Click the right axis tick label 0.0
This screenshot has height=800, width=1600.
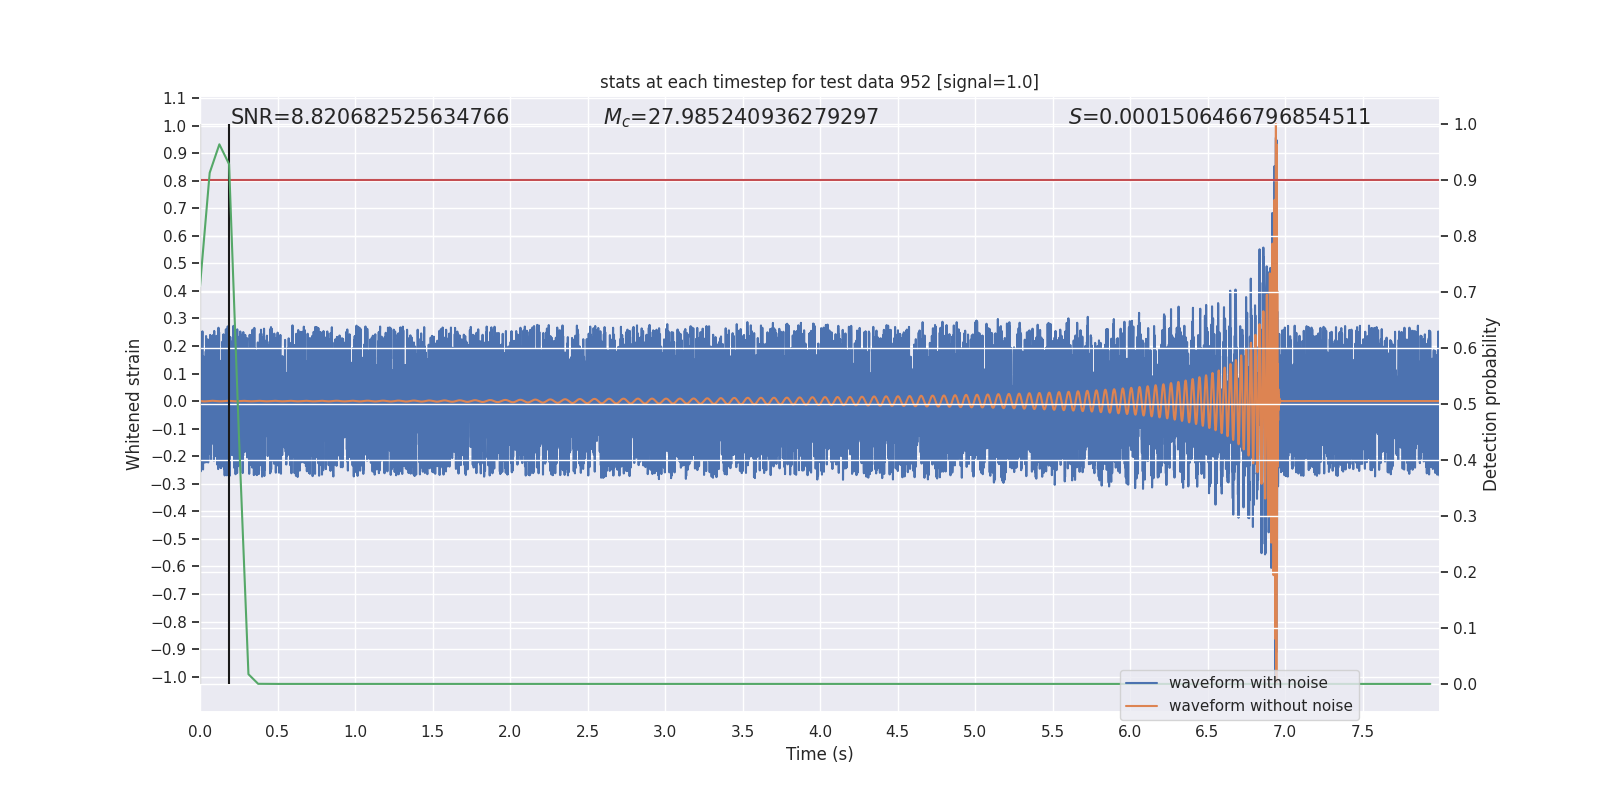click(1465, 685)
